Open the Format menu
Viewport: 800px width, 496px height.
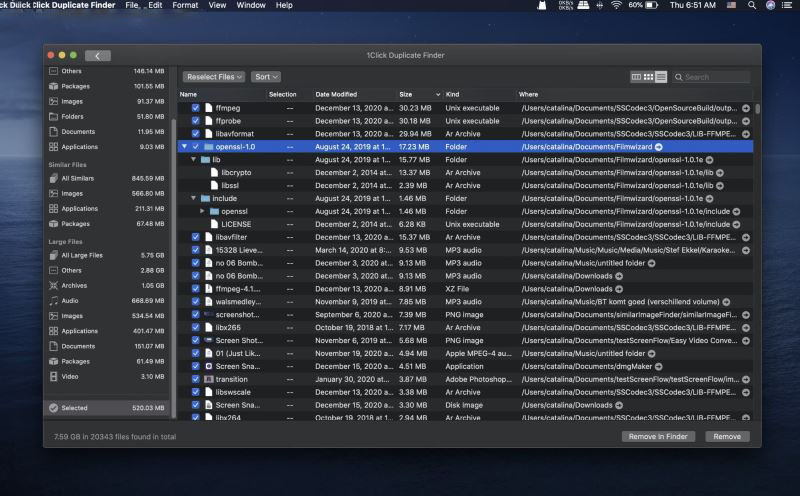pyautogui.click(x=185, y=5)
